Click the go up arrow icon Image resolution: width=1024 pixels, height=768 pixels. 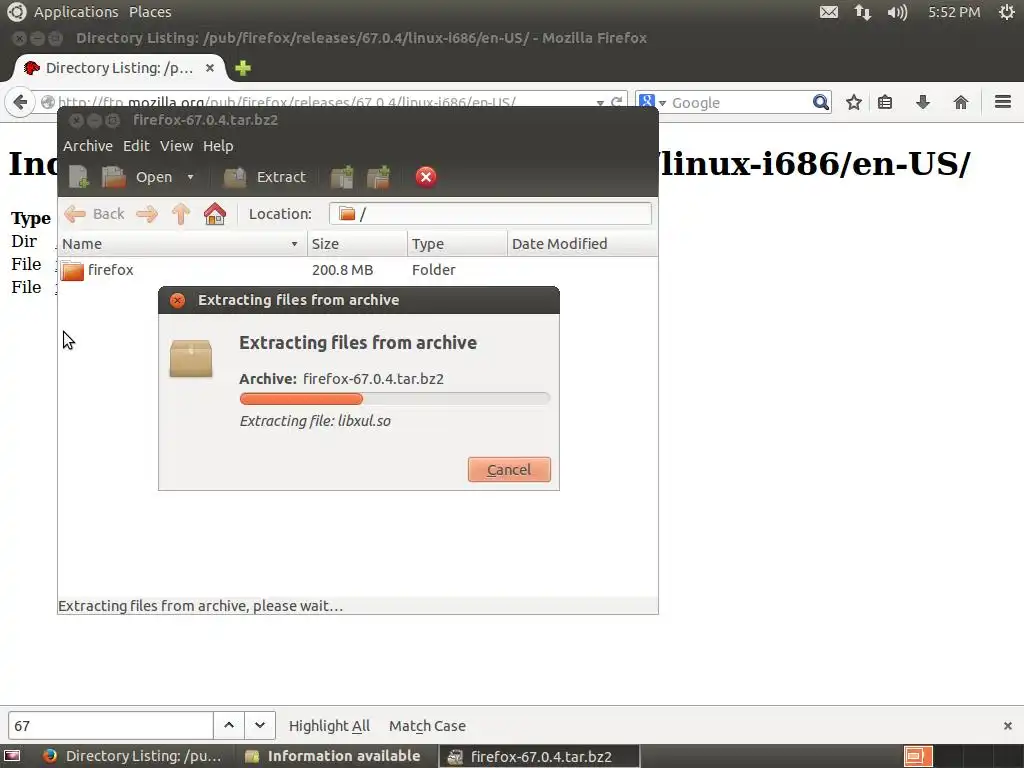click(181, 214)
